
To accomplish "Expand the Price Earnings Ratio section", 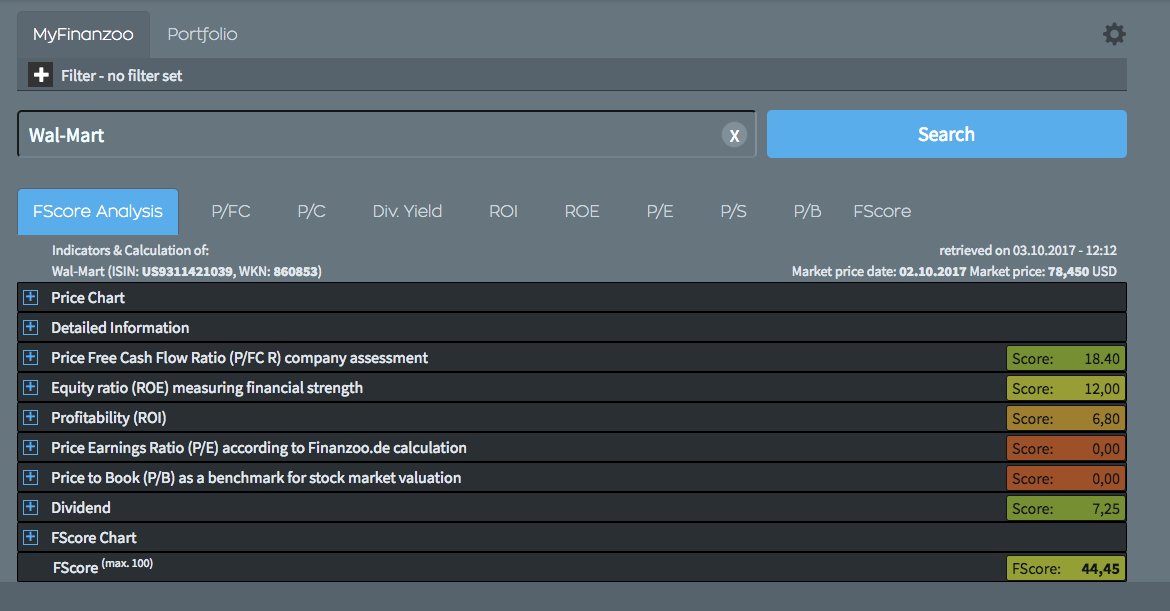I will [x=30, y=447].
